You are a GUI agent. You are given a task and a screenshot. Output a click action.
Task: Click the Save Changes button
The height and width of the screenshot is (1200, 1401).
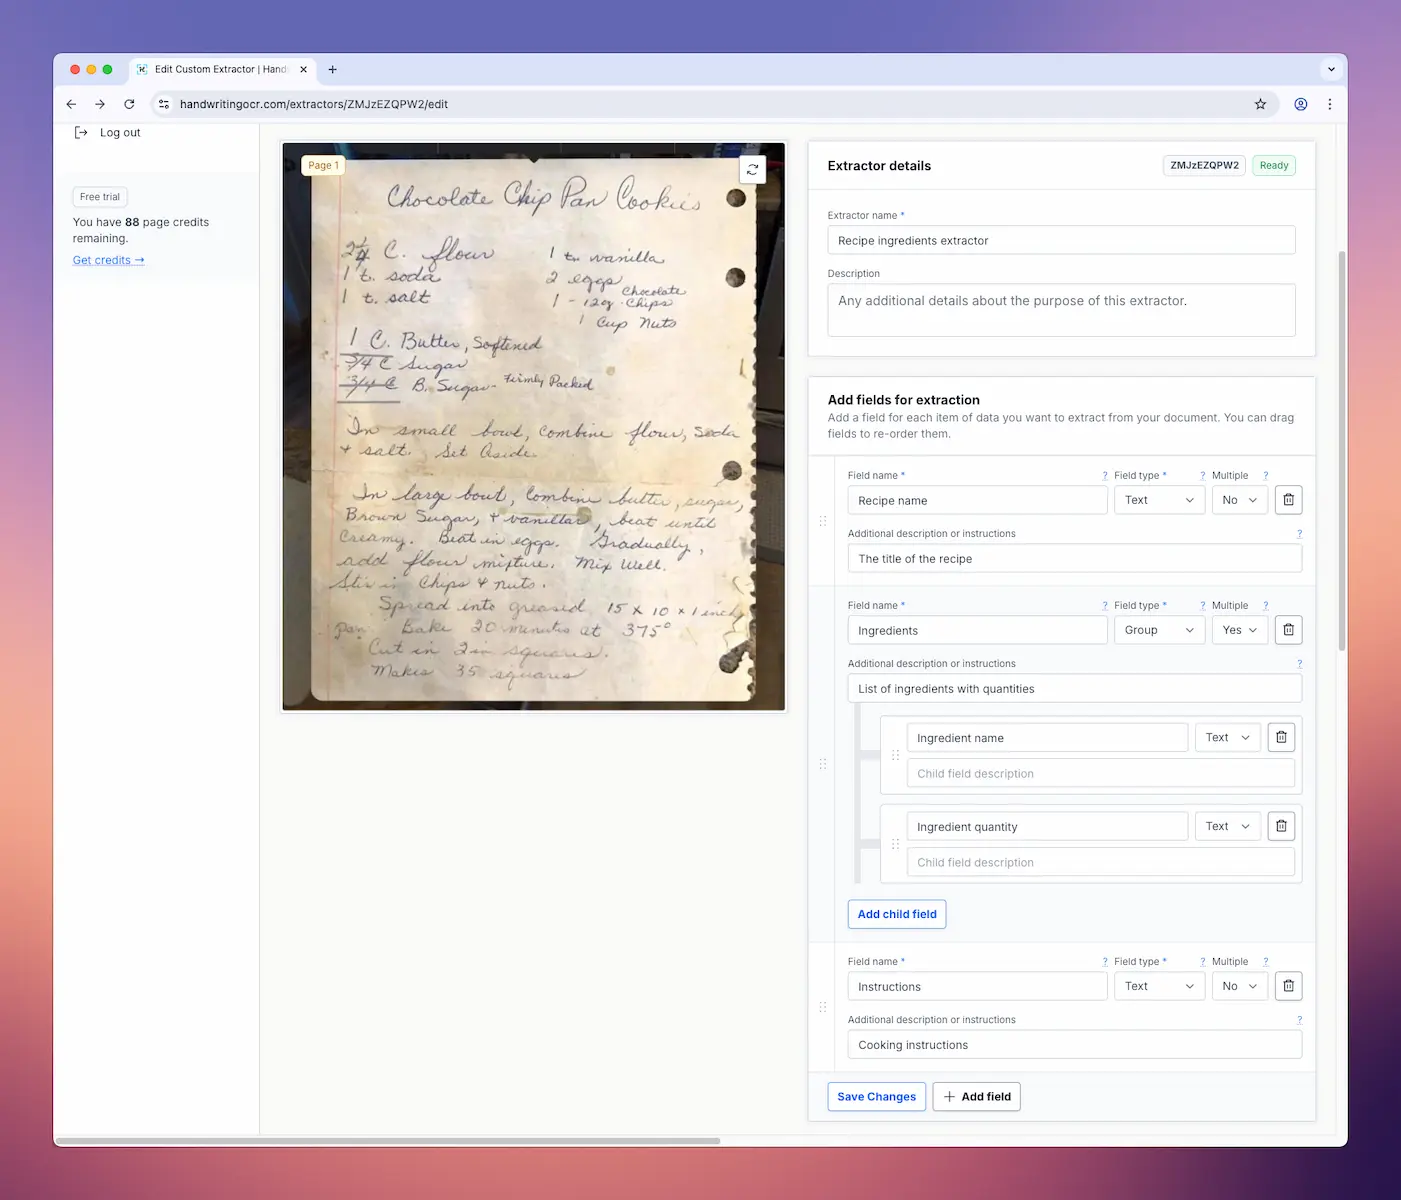[x=876, y=1096]
